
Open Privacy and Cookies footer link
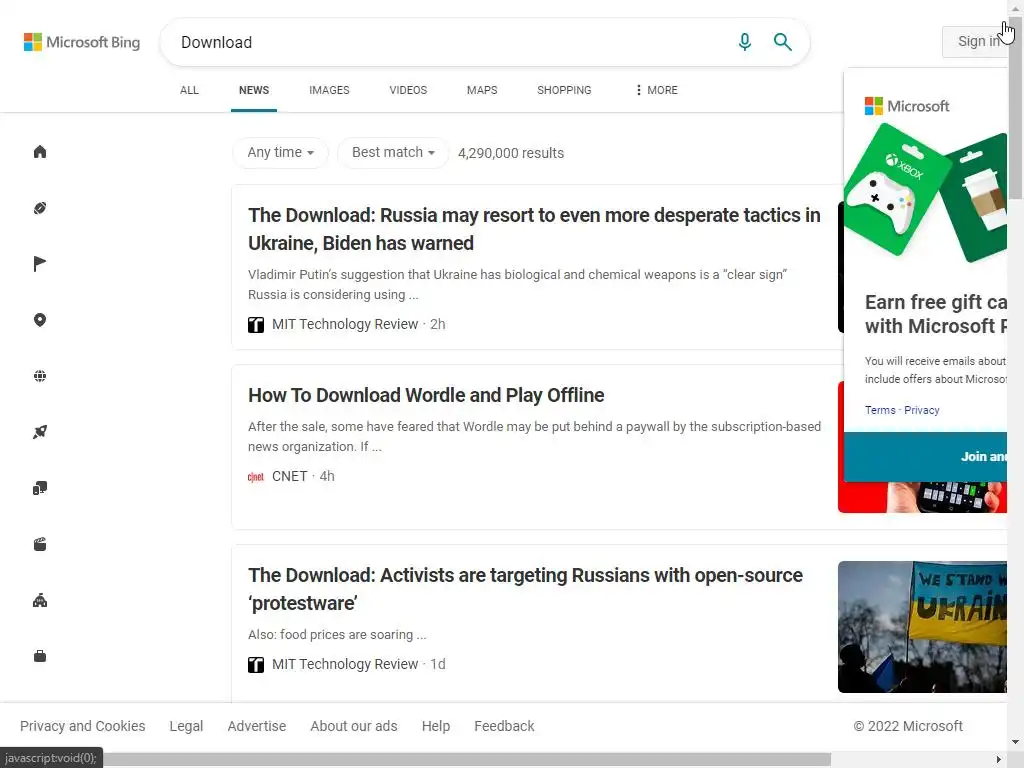click(82, 726)
